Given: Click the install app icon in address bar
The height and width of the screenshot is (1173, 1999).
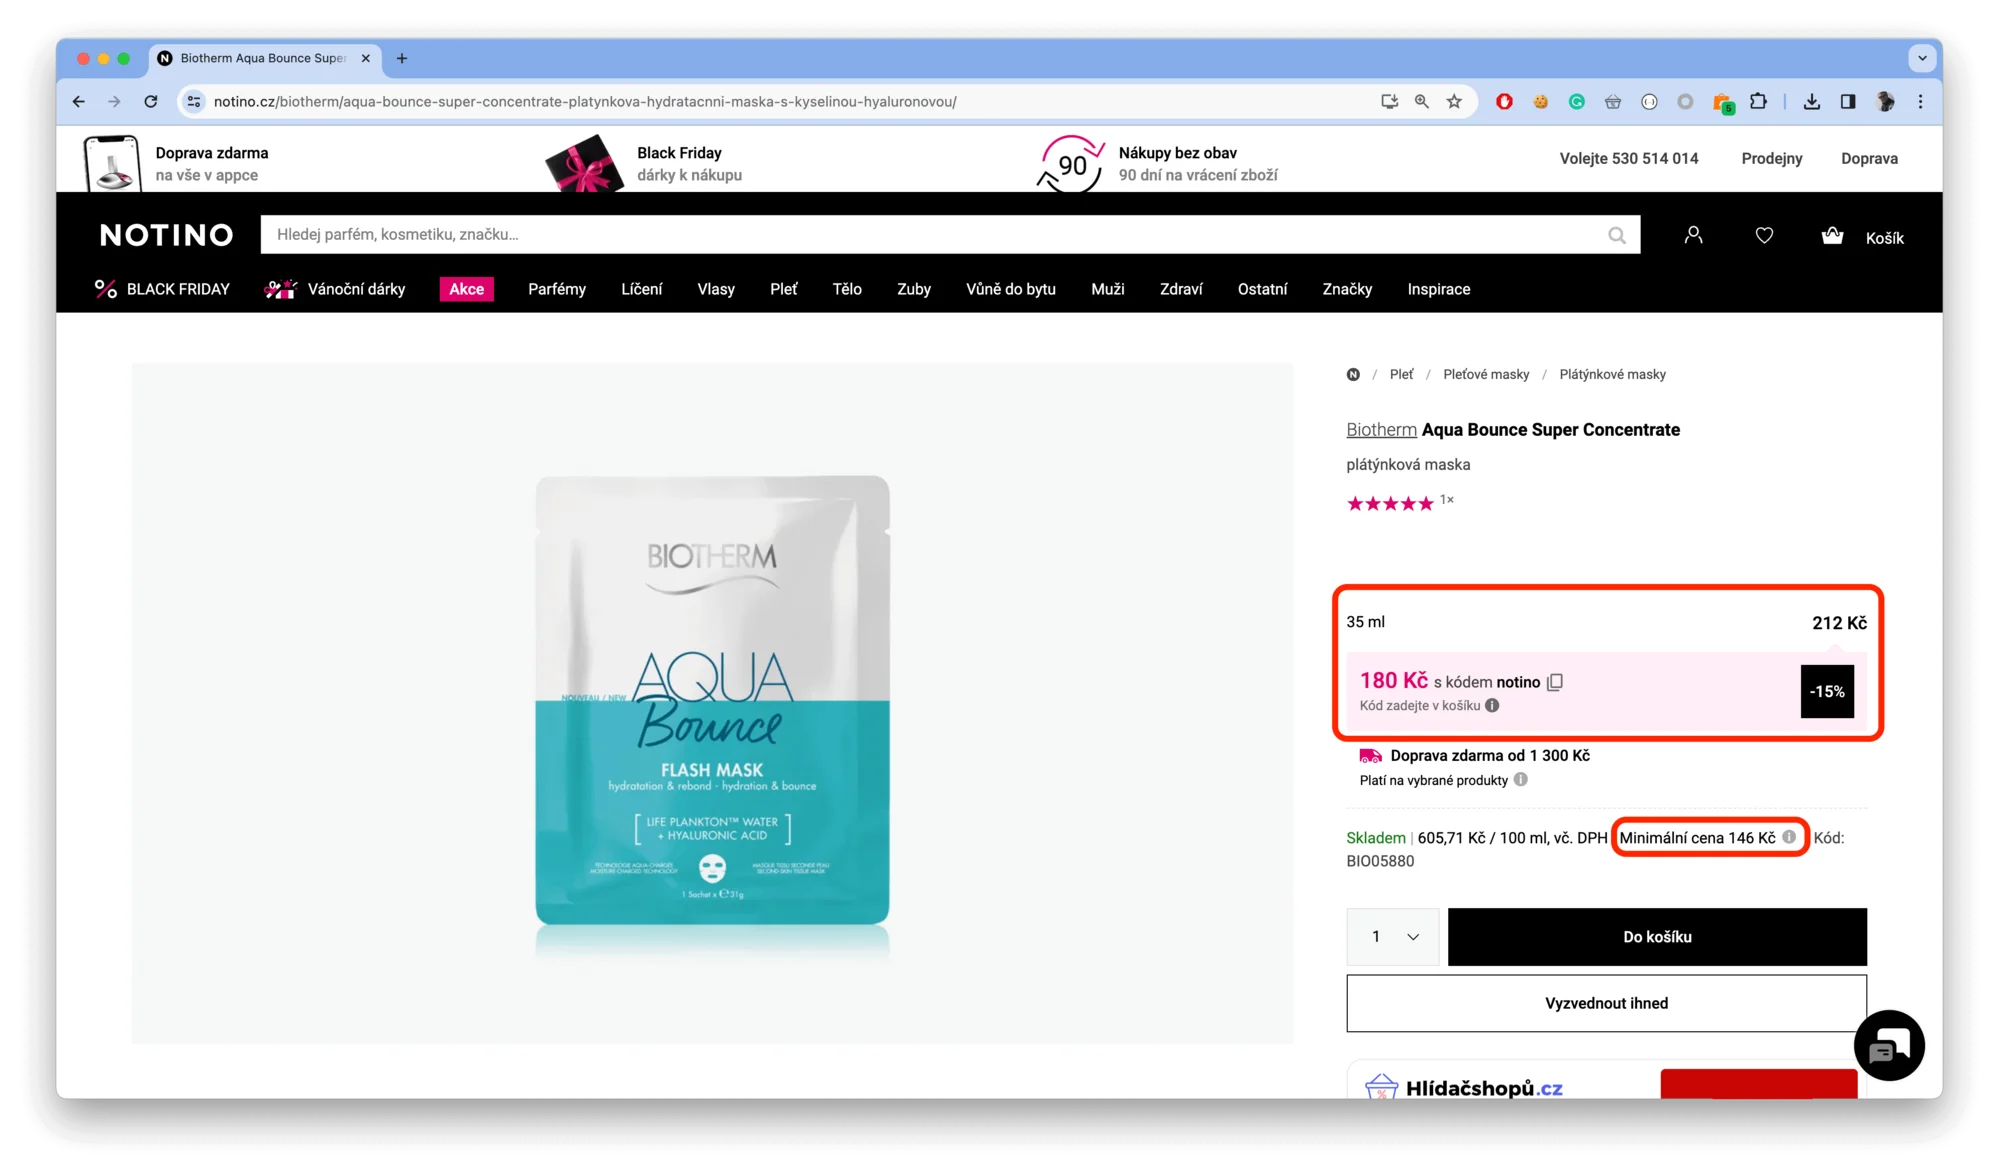Looking at the screenshot, I should (1389, 101).
